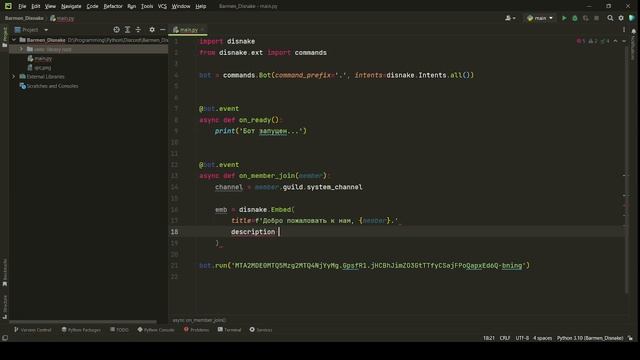Close the main.py editor tab
The height and width of the screenshot is (360, 640).
(x=203, y=30)
